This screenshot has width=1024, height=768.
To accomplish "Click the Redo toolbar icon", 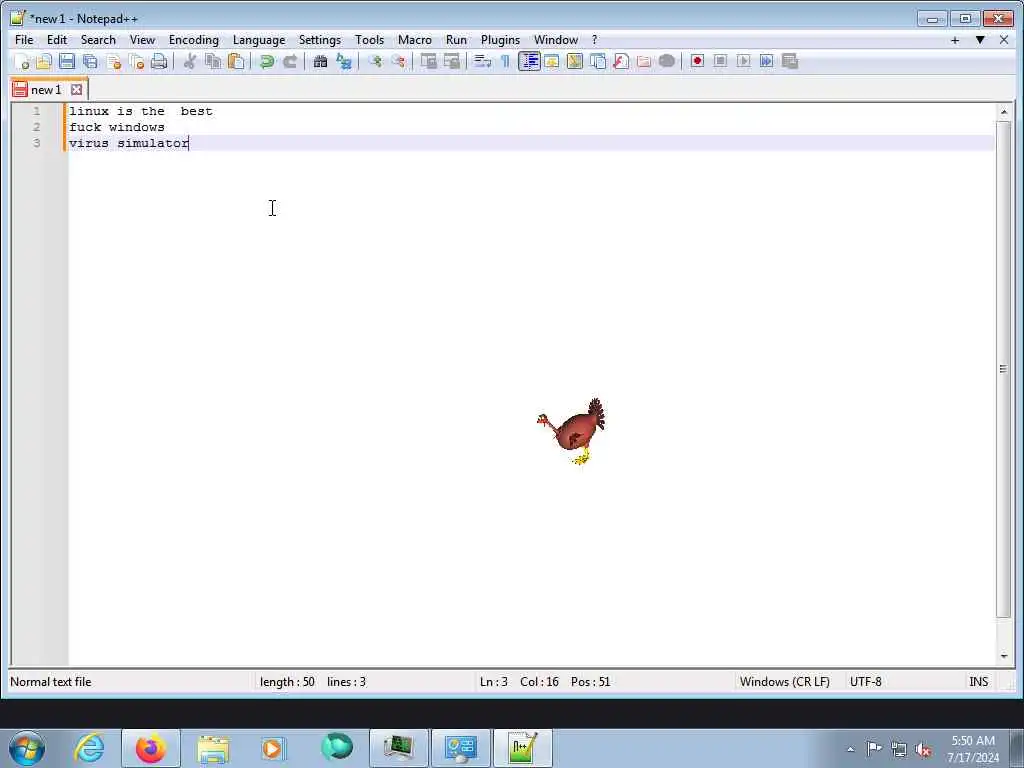I will pyautogui.click(x=290, y=61).
